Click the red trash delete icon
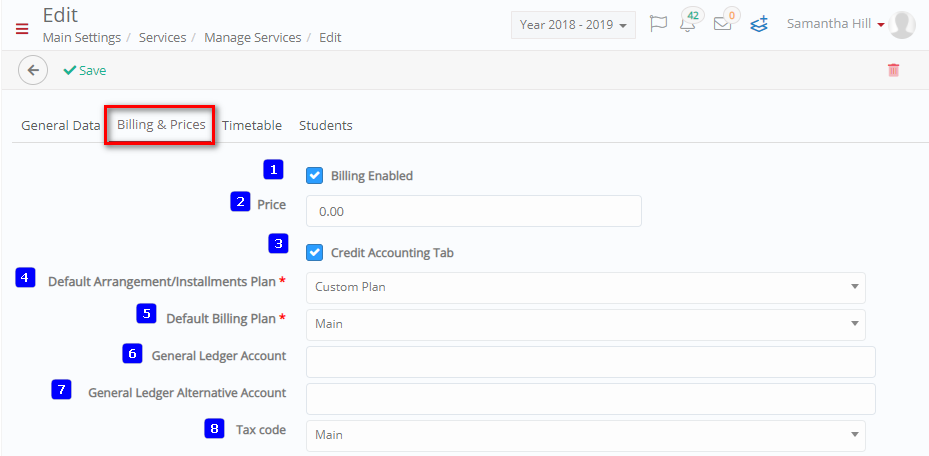 click(893, 70)
